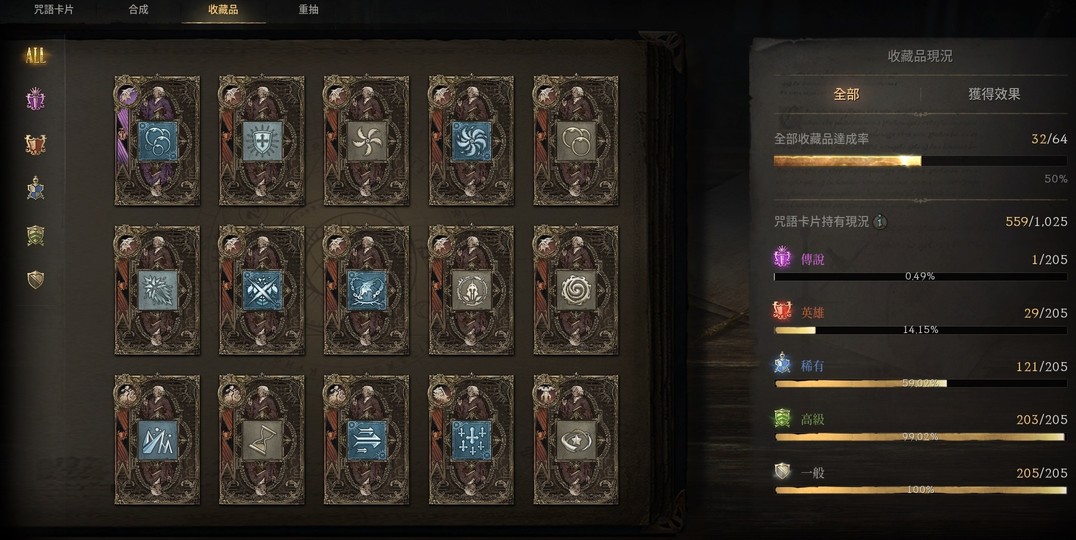Click the 全部收藏品達成率 progress bar
The height and width of the screenshot is (540, 1076).
pyautogui.click(x=920, y=161)
